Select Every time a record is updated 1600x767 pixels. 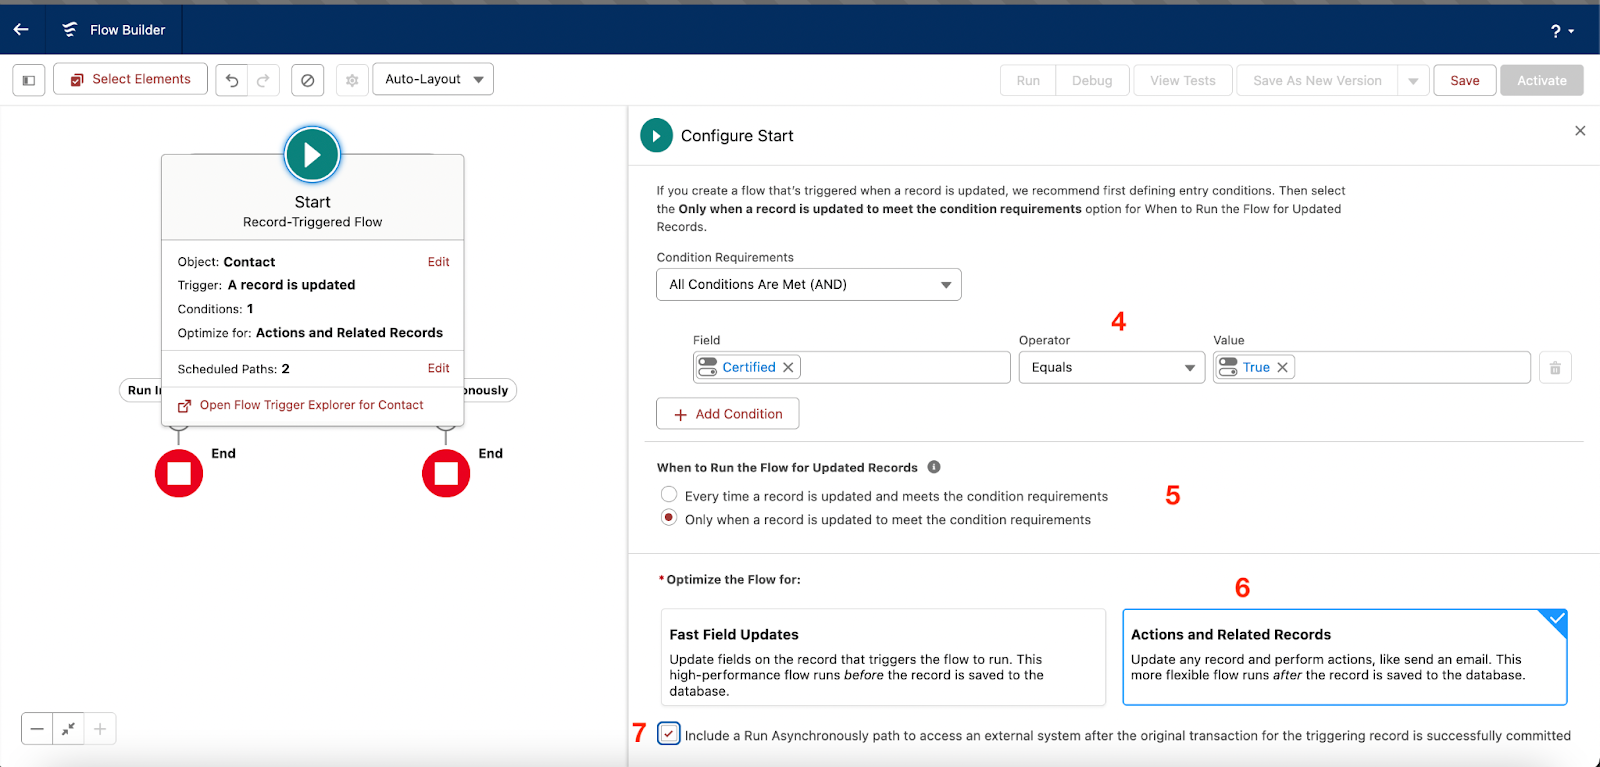669,494
